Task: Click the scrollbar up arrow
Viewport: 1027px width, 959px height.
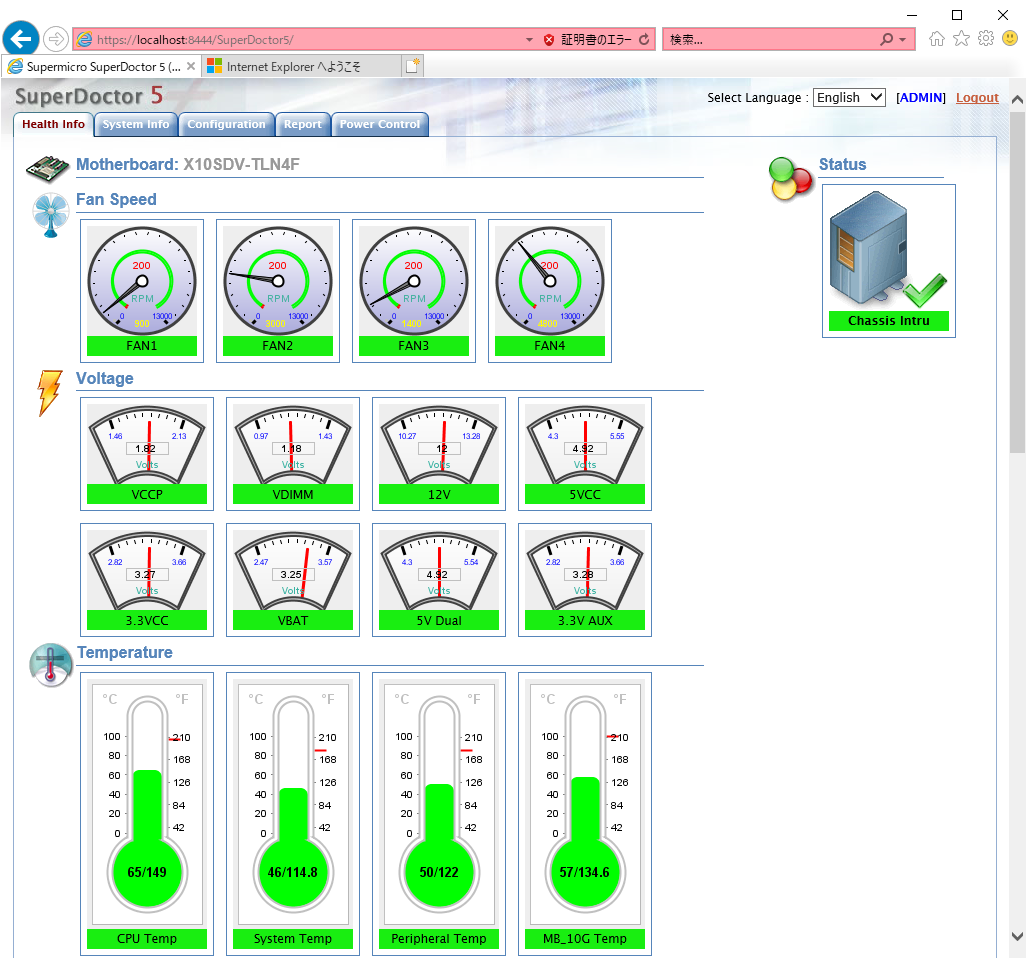Action: 1017,100
